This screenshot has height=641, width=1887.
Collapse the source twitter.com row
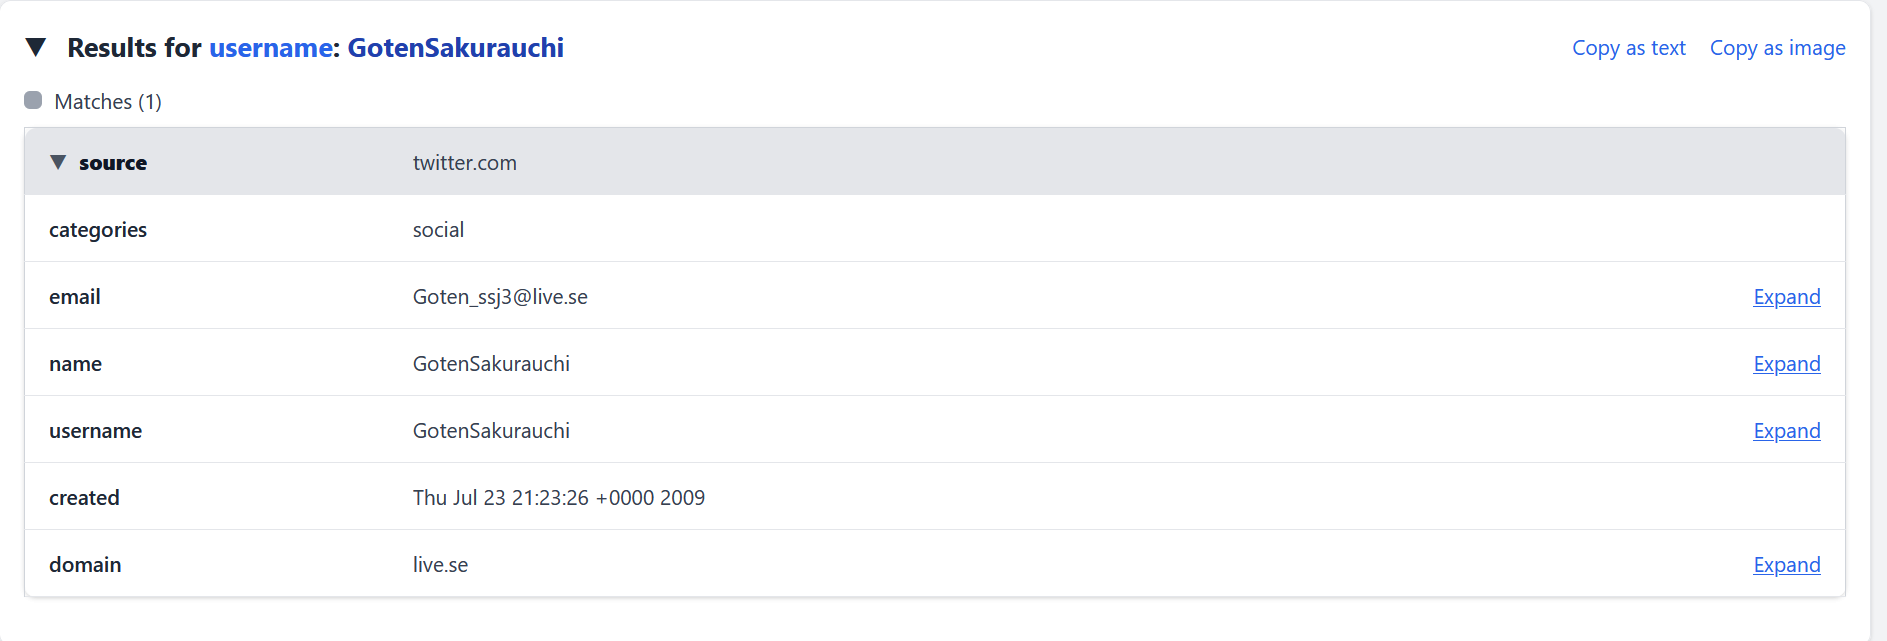[x=58, y=162]
